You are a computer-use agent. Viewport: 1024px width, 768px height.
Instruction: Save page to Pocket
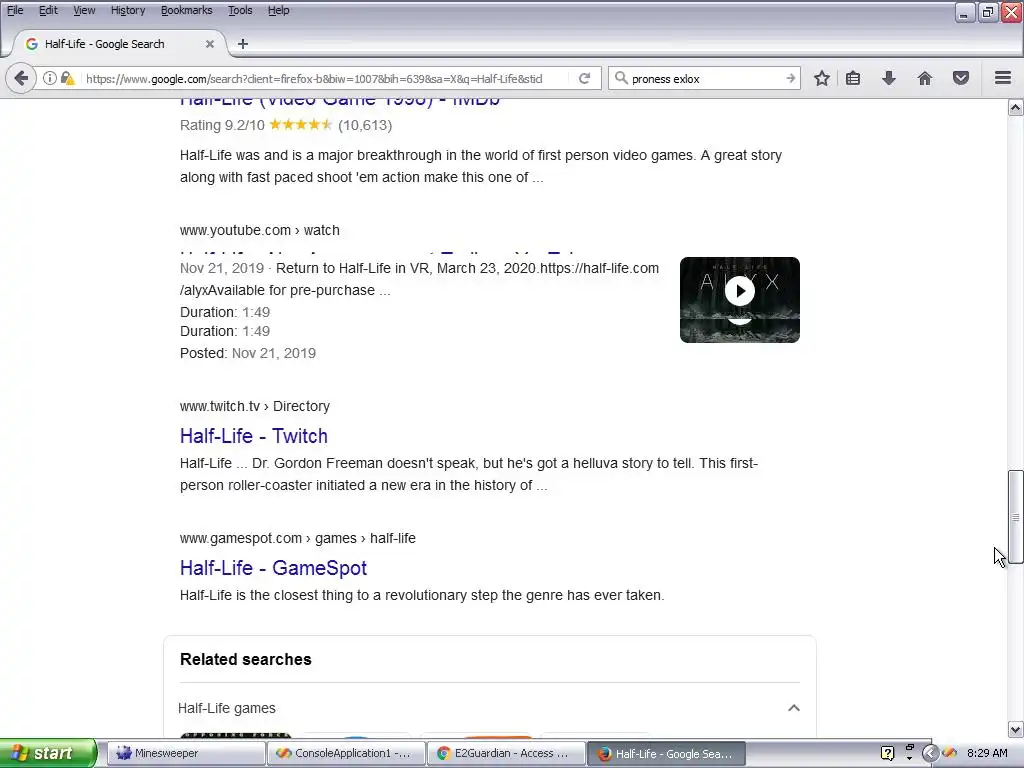click(961, 78)
